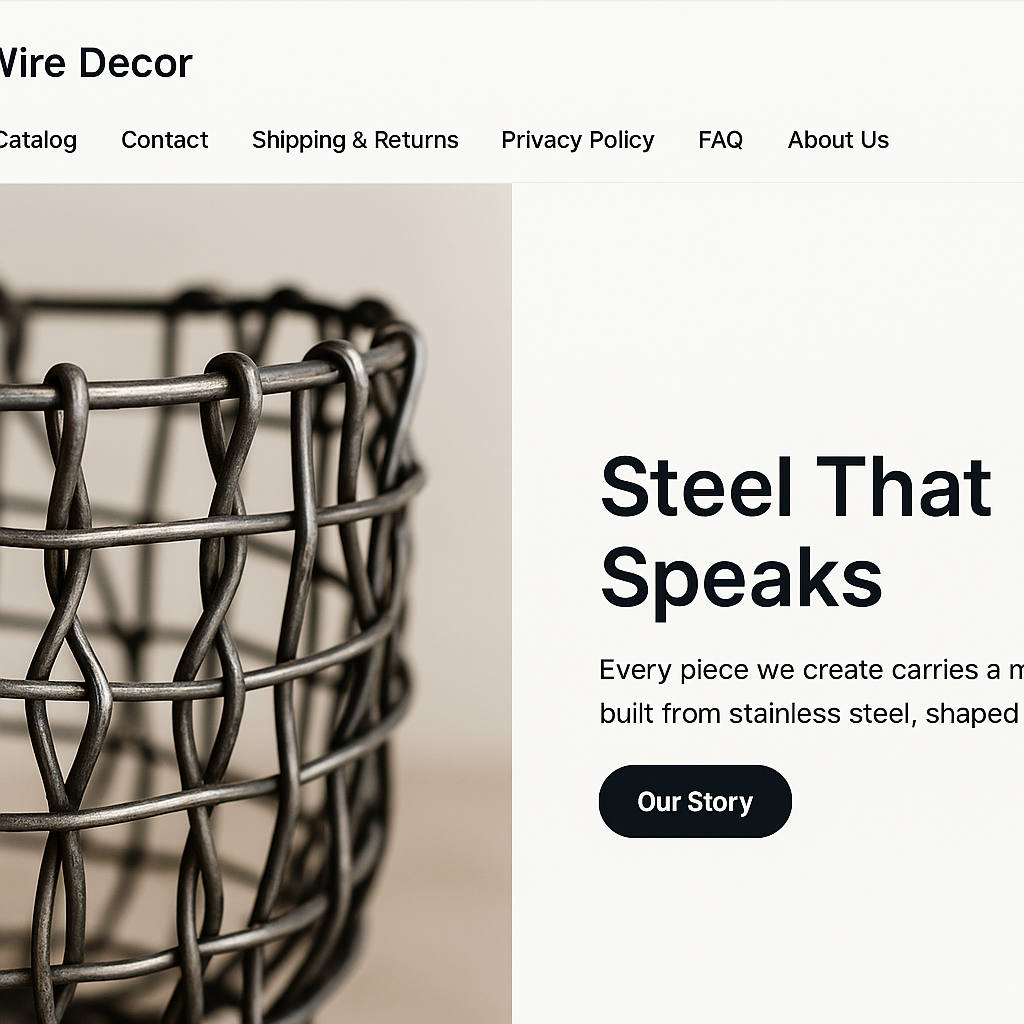1024x1024 pixels.
Task: Click the word "Shipping" in the top menu
Action: tap(298, 140)
